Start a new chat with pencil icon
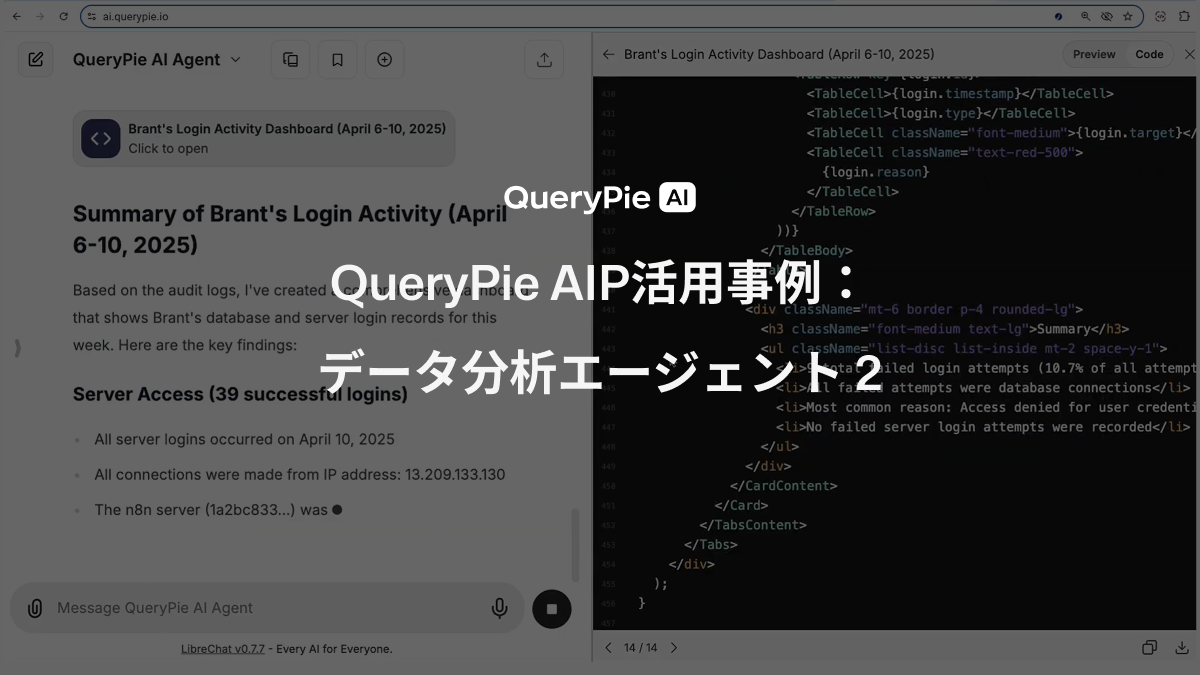This screenshot has width=1200, height=675. [36, 60]
